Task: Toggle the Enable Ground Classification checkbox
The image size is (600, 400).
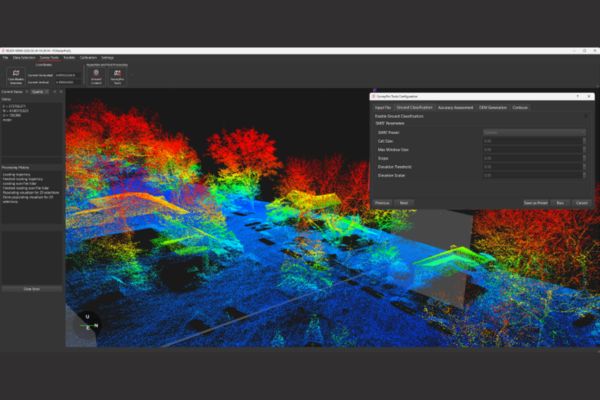Action: click(x=586, y=115)
